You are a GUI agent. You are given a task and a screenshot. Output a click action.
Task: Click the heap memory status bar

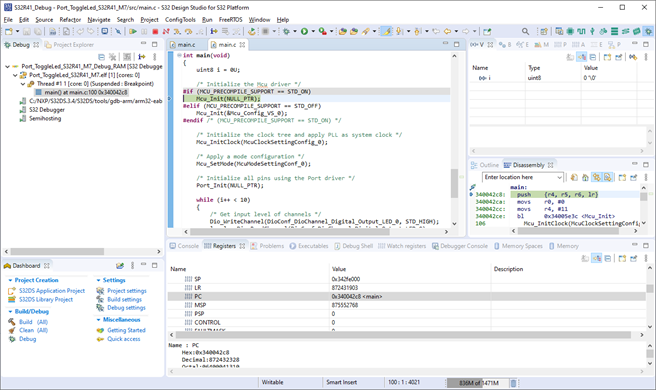[x=478, y=383]
